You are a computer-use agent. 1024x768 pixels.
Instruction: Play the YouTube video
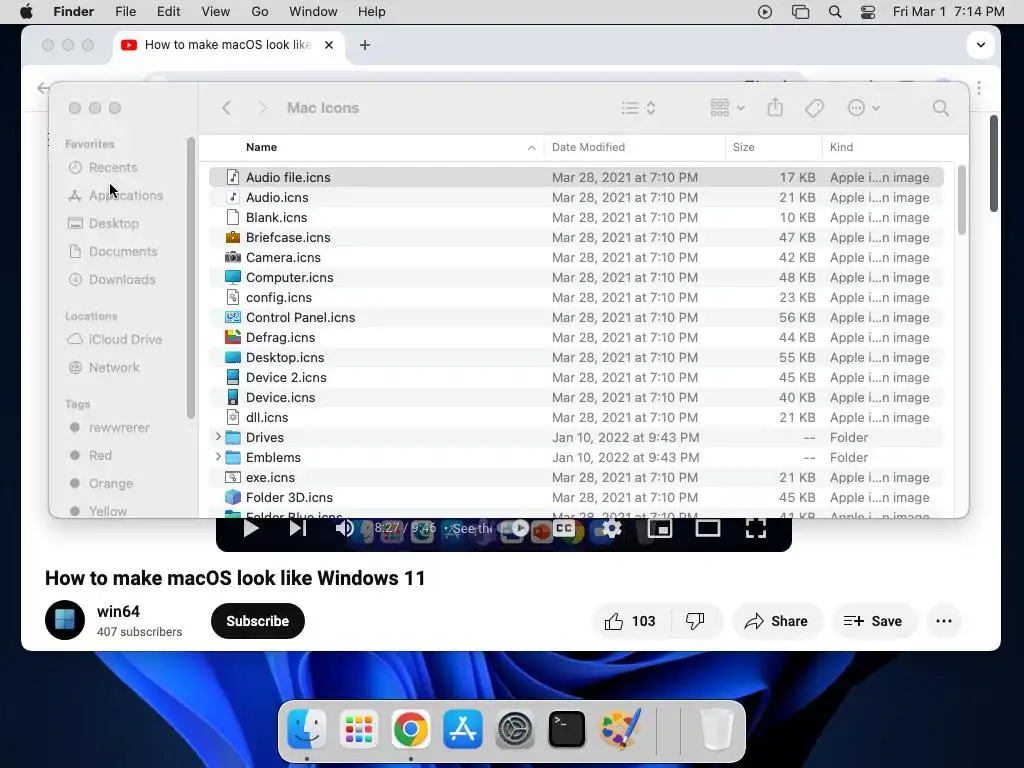click(x=250, y=528)
